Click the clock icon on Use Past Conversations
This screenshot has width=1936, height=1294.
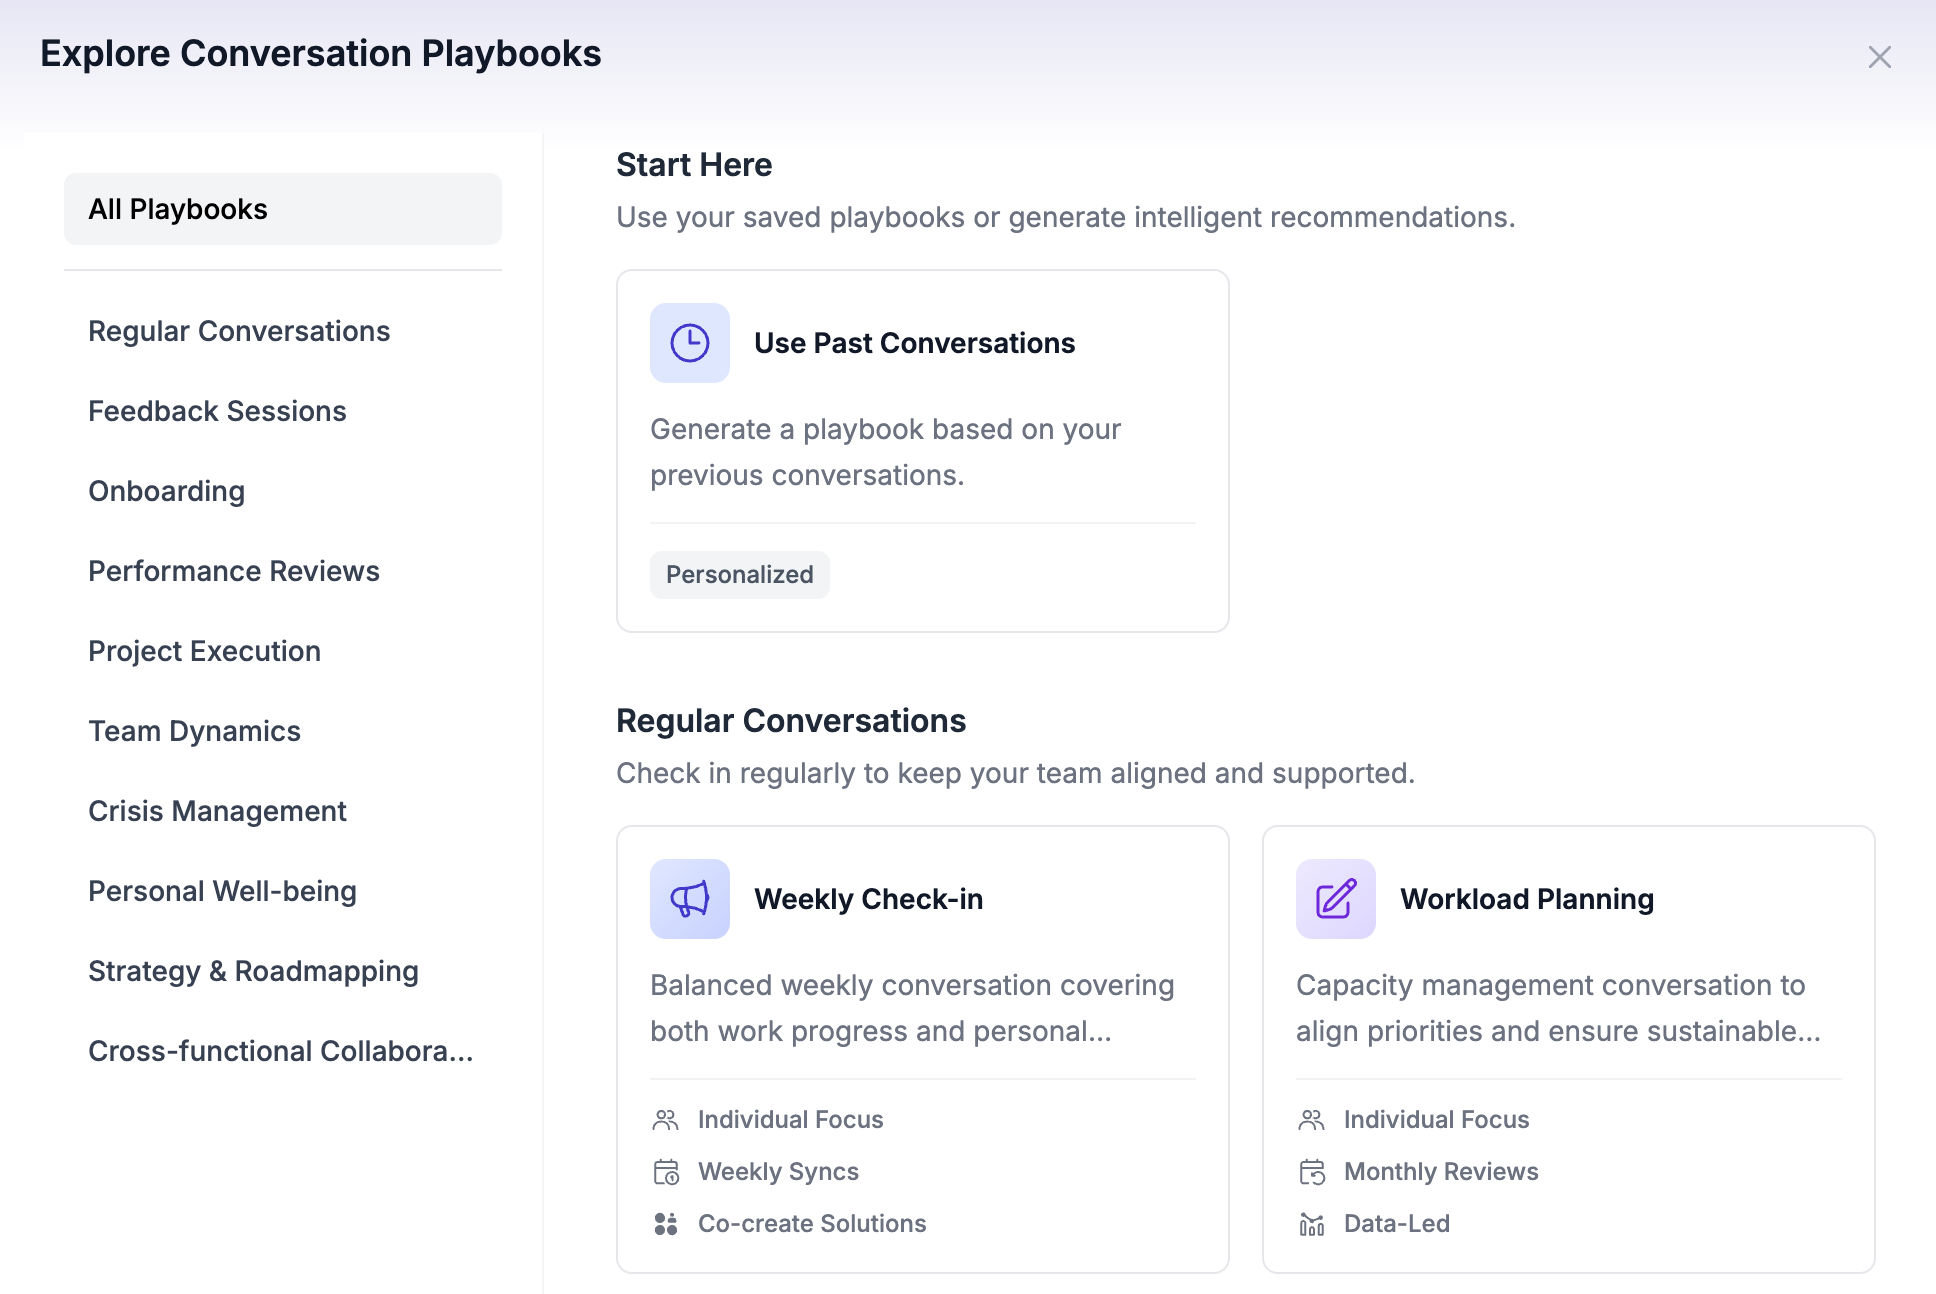click(x=688, y=343)
